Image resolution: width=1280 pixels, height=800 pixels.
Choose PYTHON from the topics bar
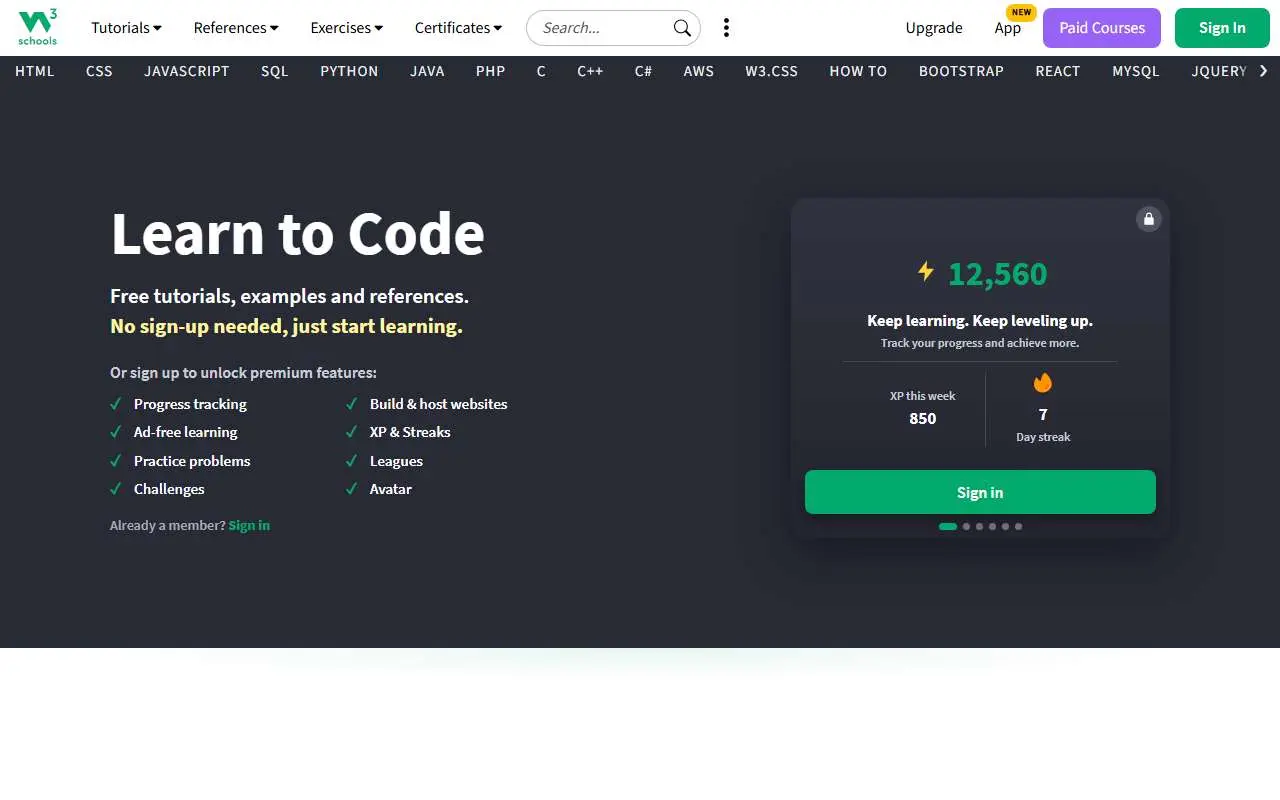(x=349, y=71)
